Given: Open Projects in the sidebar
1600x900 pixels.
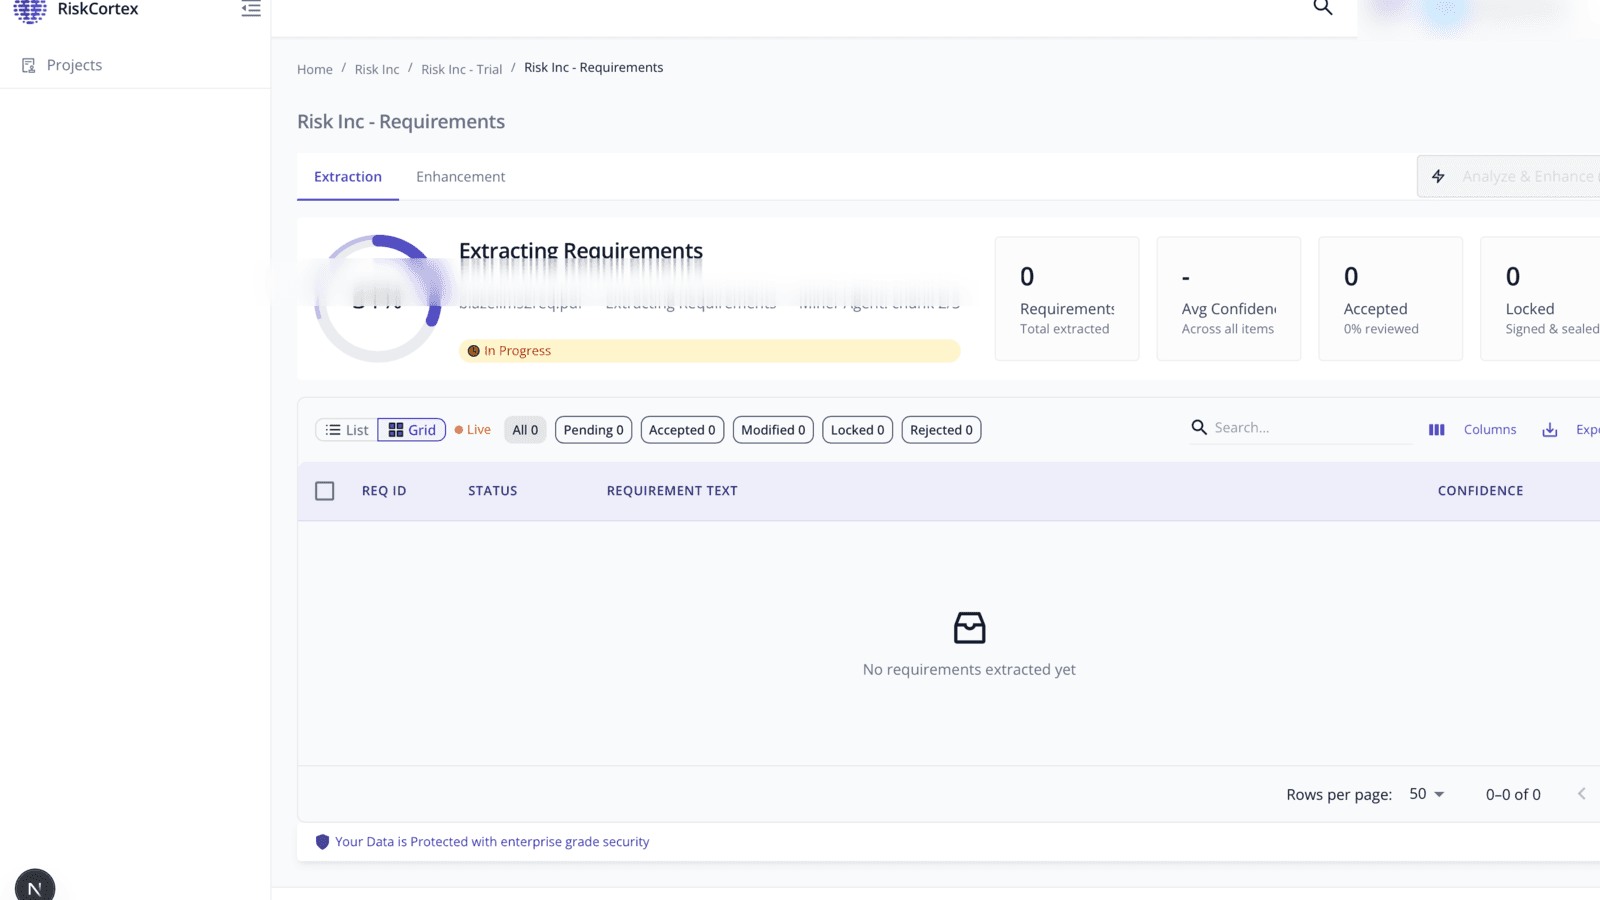Looking at the screenshot, I should click(74, 65).
